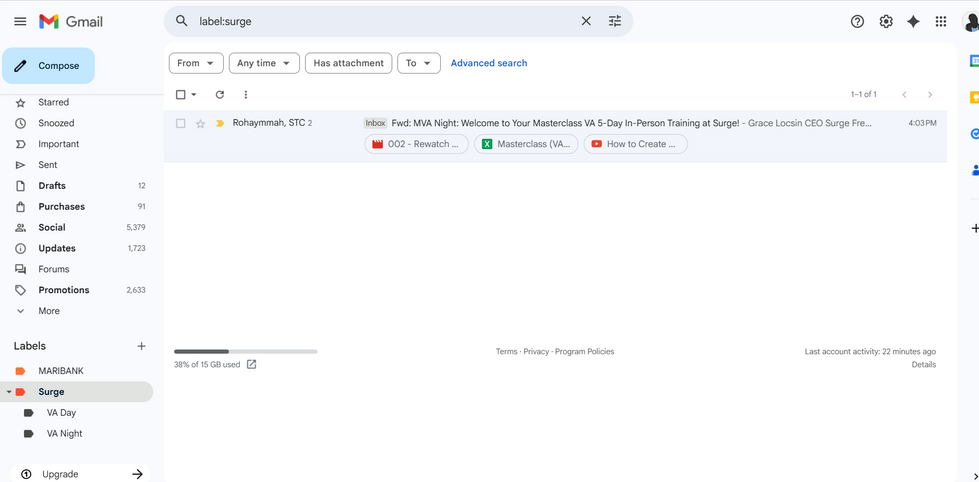Open Advanced search link

[x=489, y=63]
